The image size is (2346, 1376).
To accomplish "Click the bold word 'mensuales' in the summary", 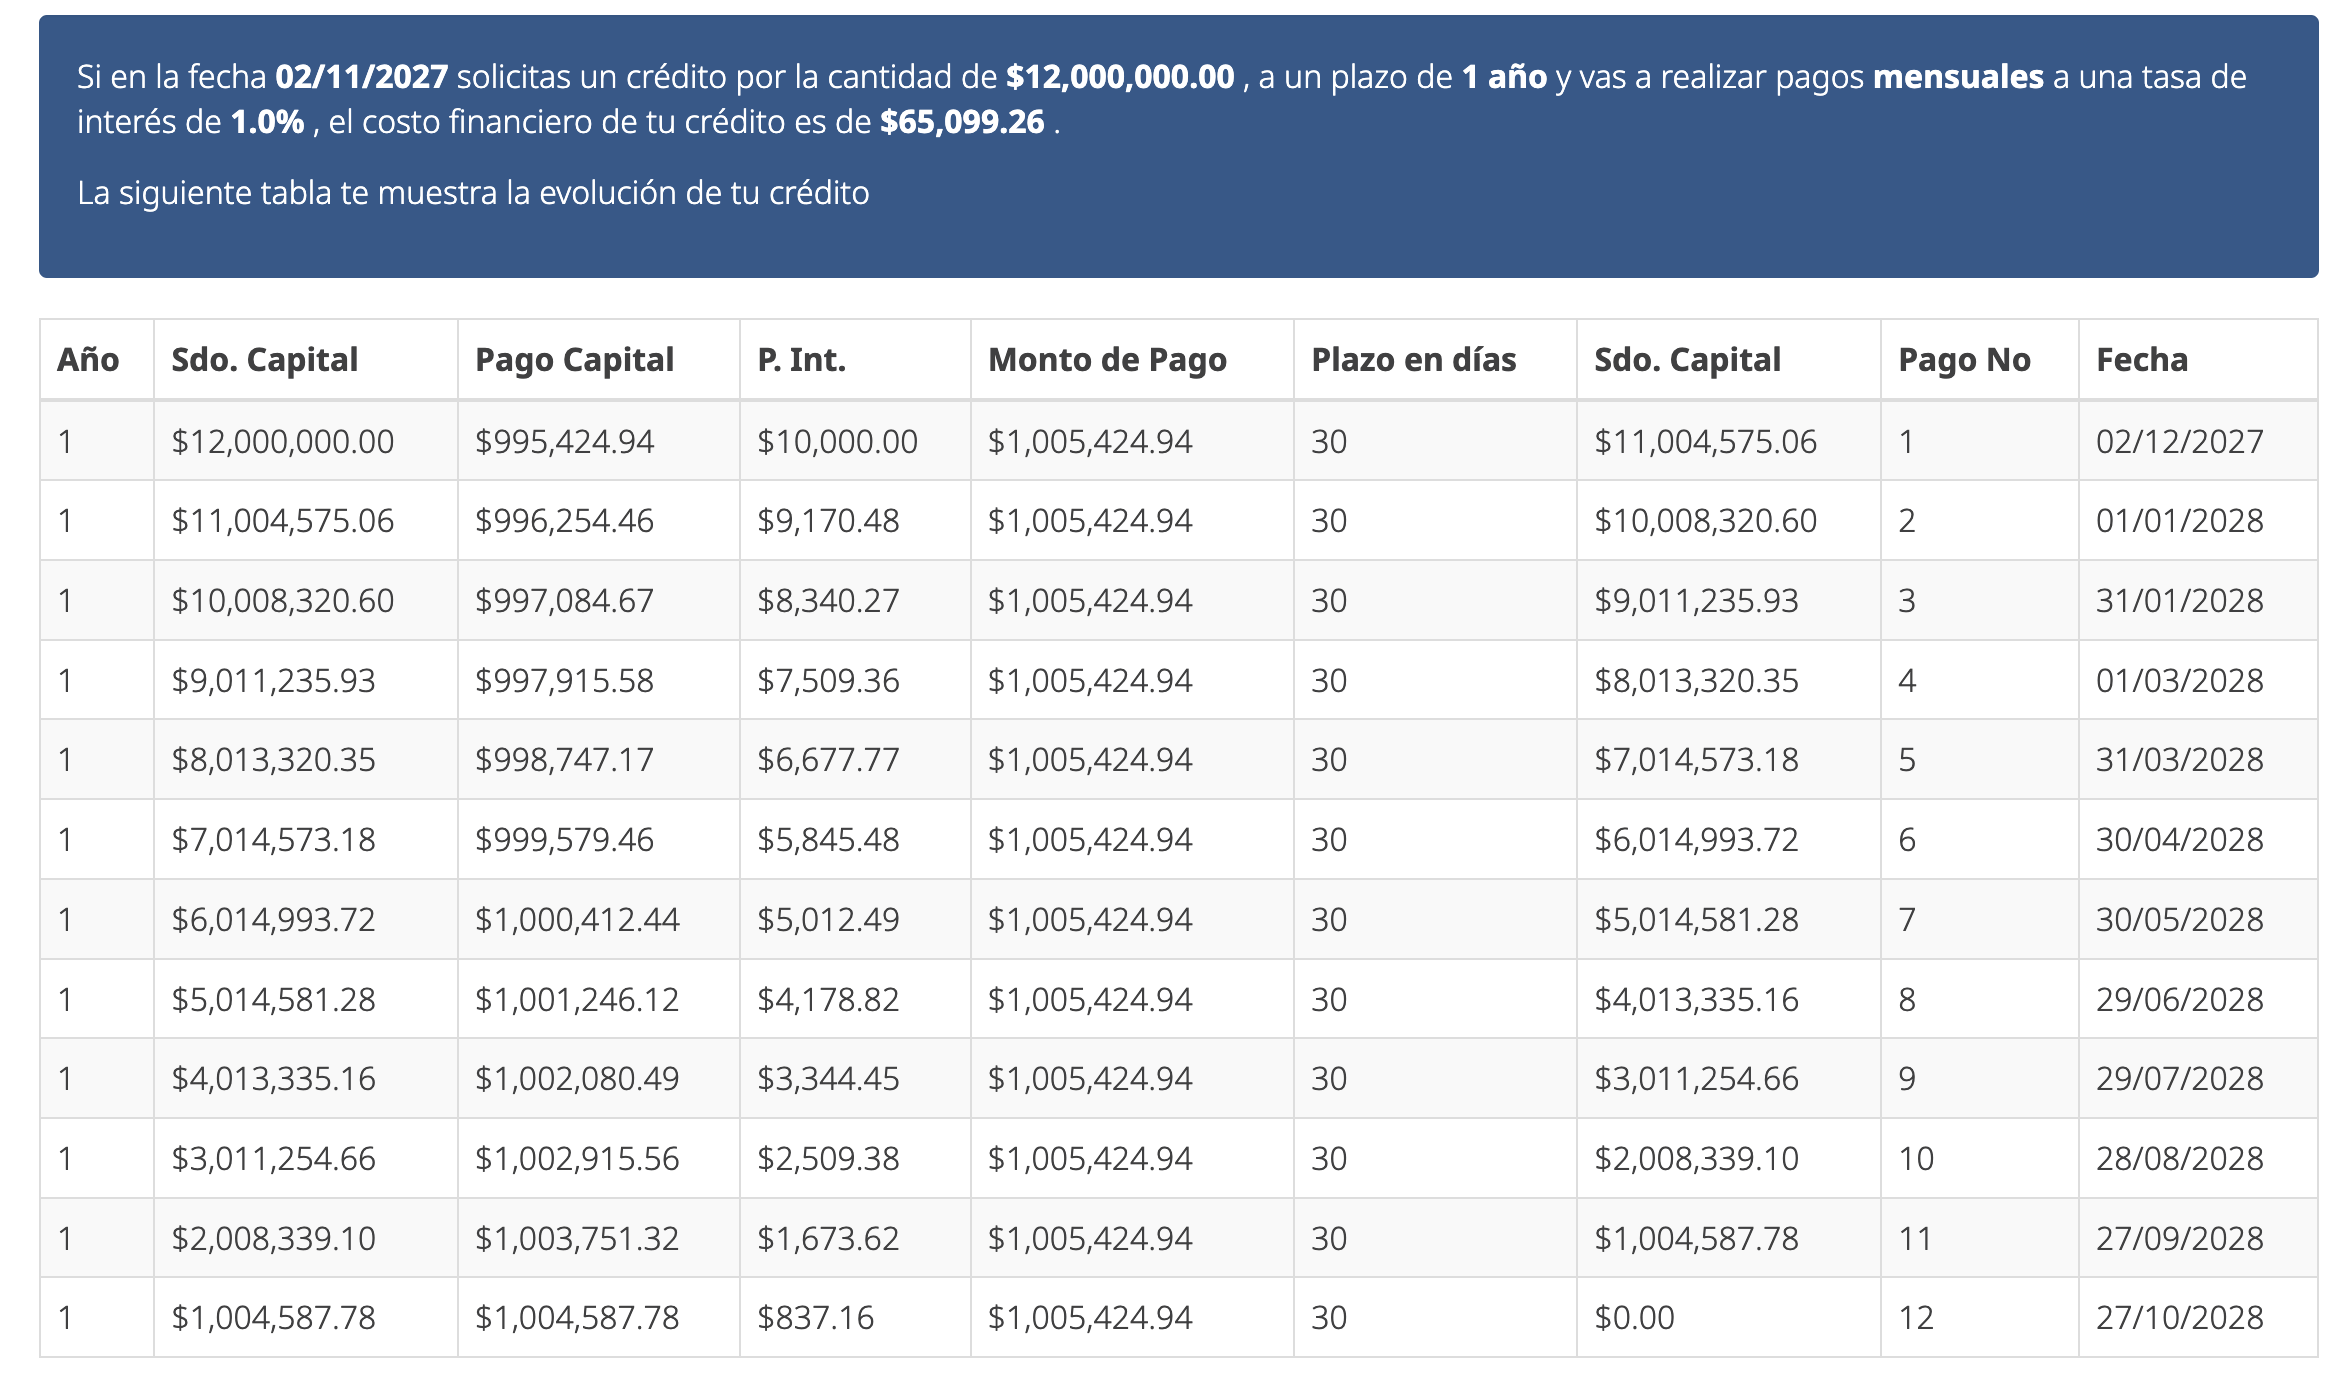I will pyautogui.click(x=1958, y=77).
